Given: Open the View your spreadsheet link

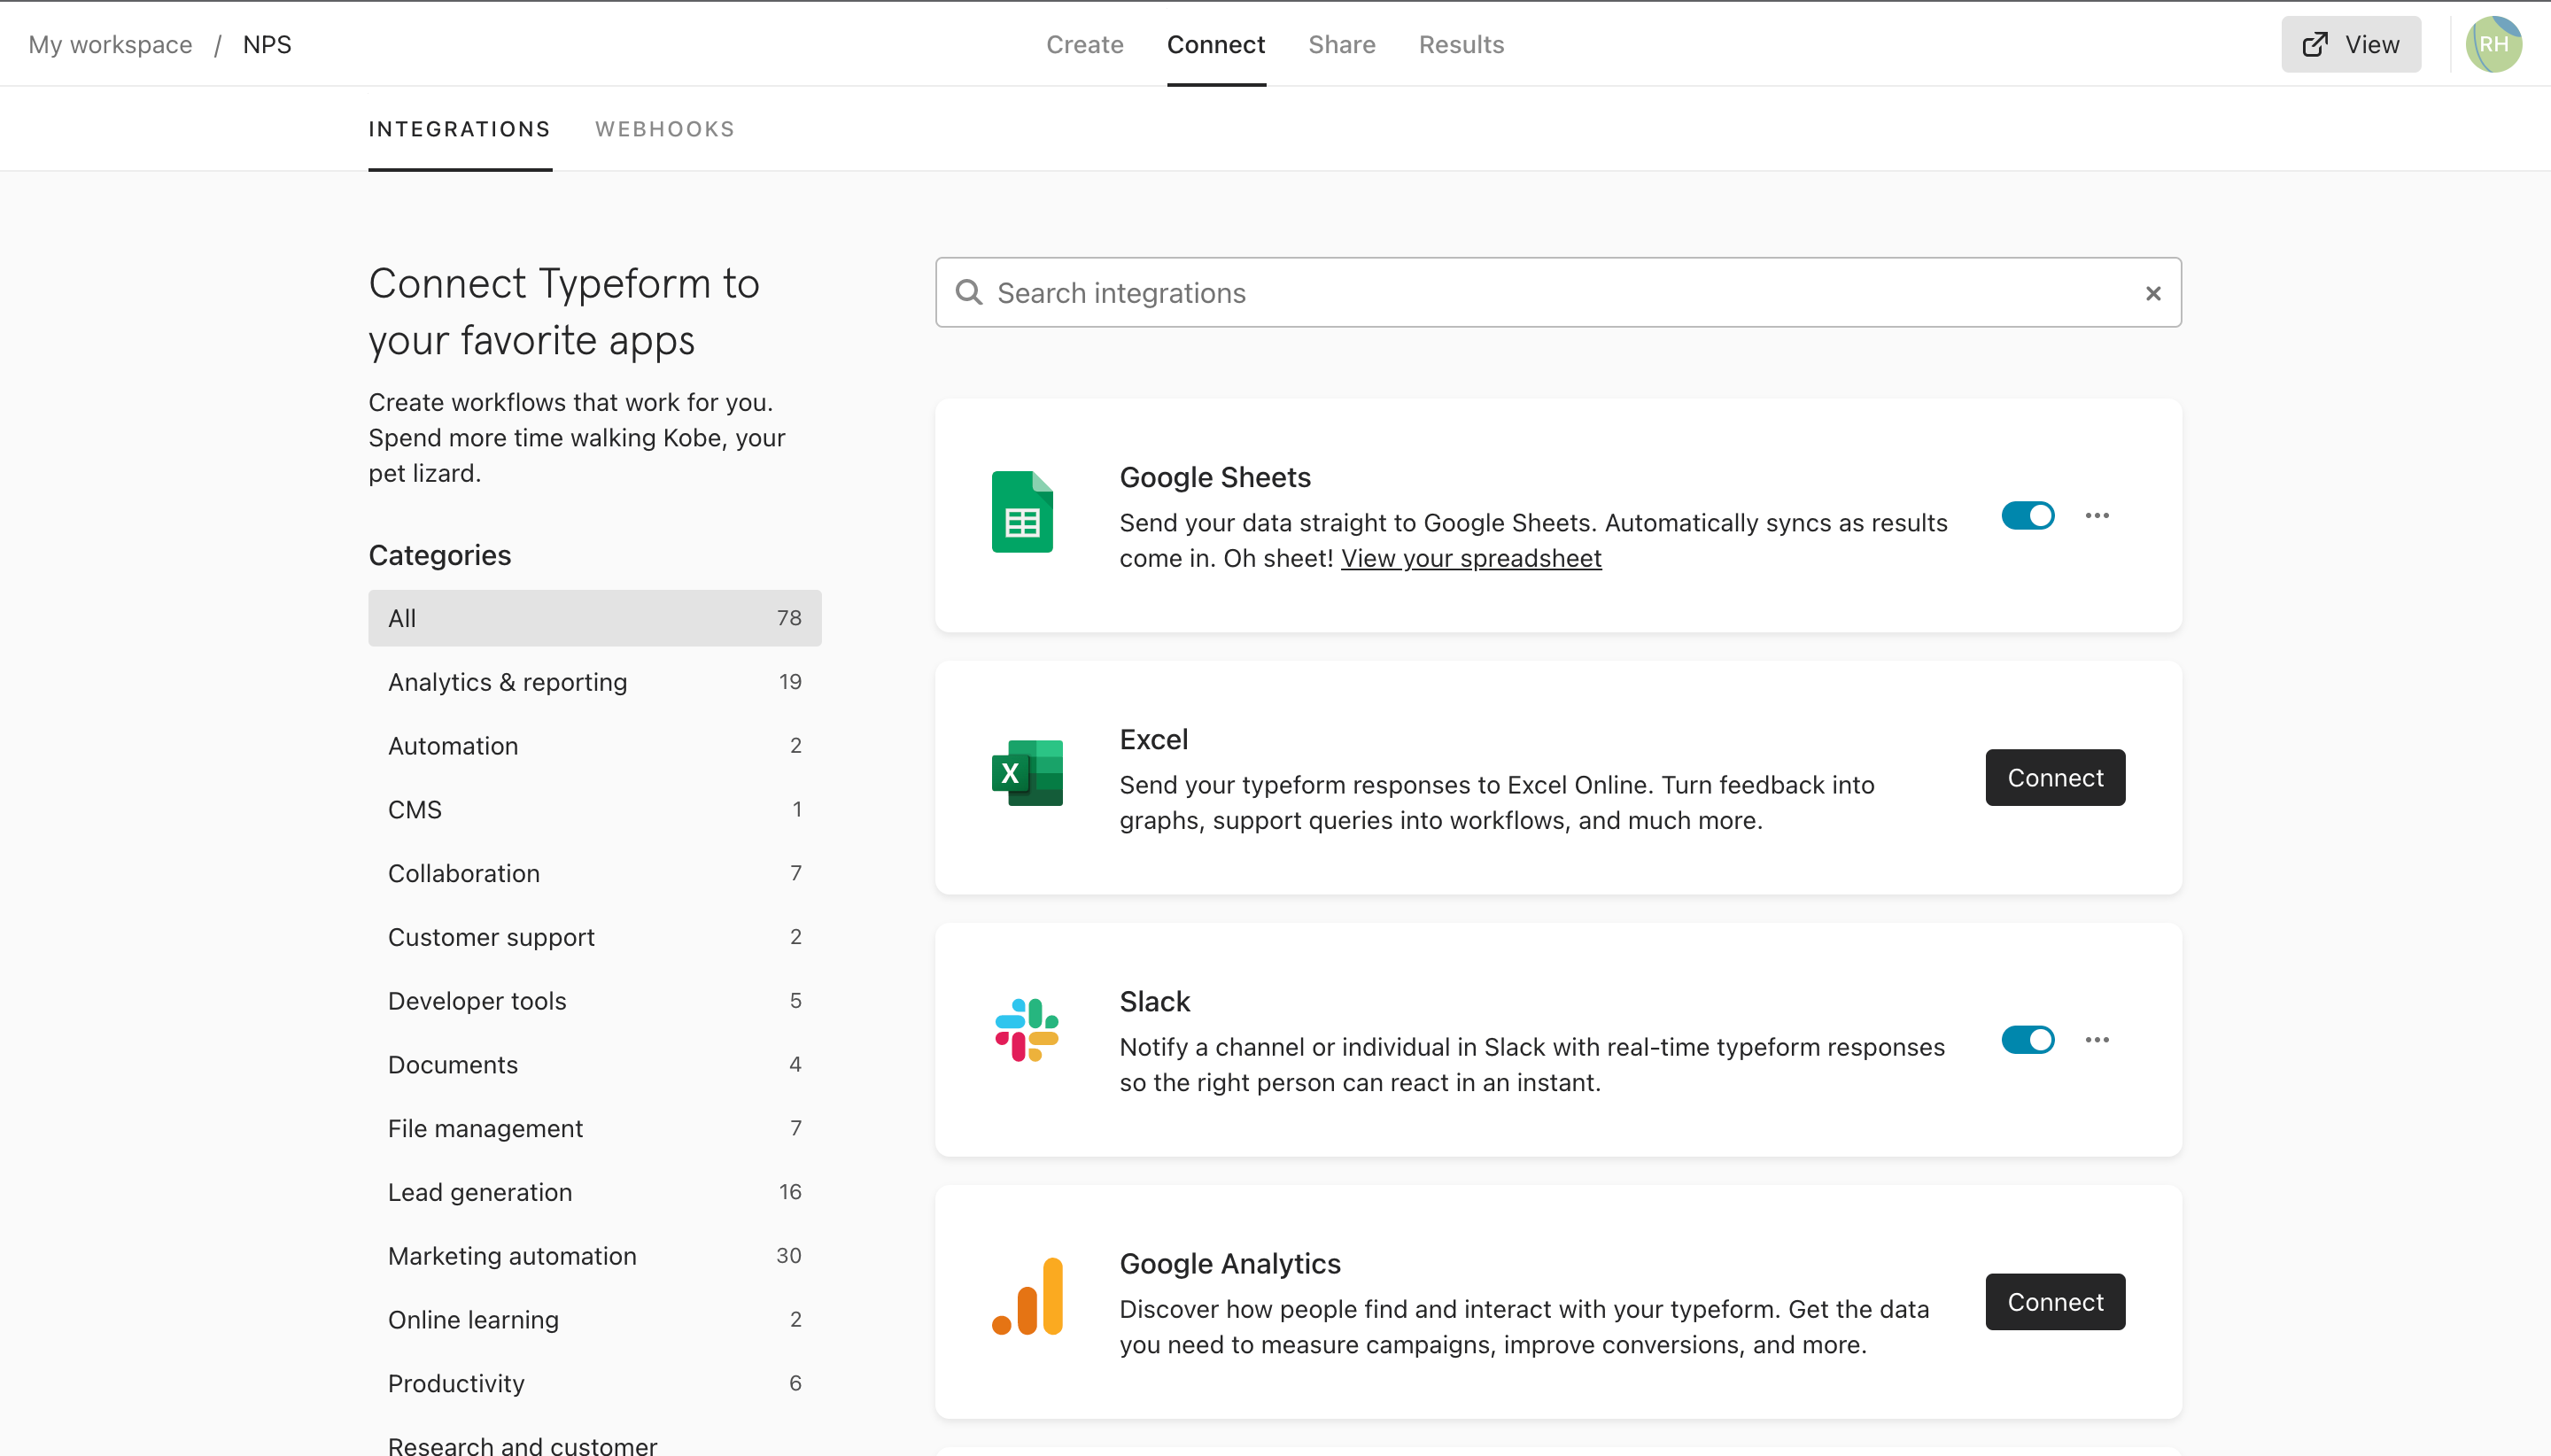Looking at the screenshot, I should coord(1470,558).
